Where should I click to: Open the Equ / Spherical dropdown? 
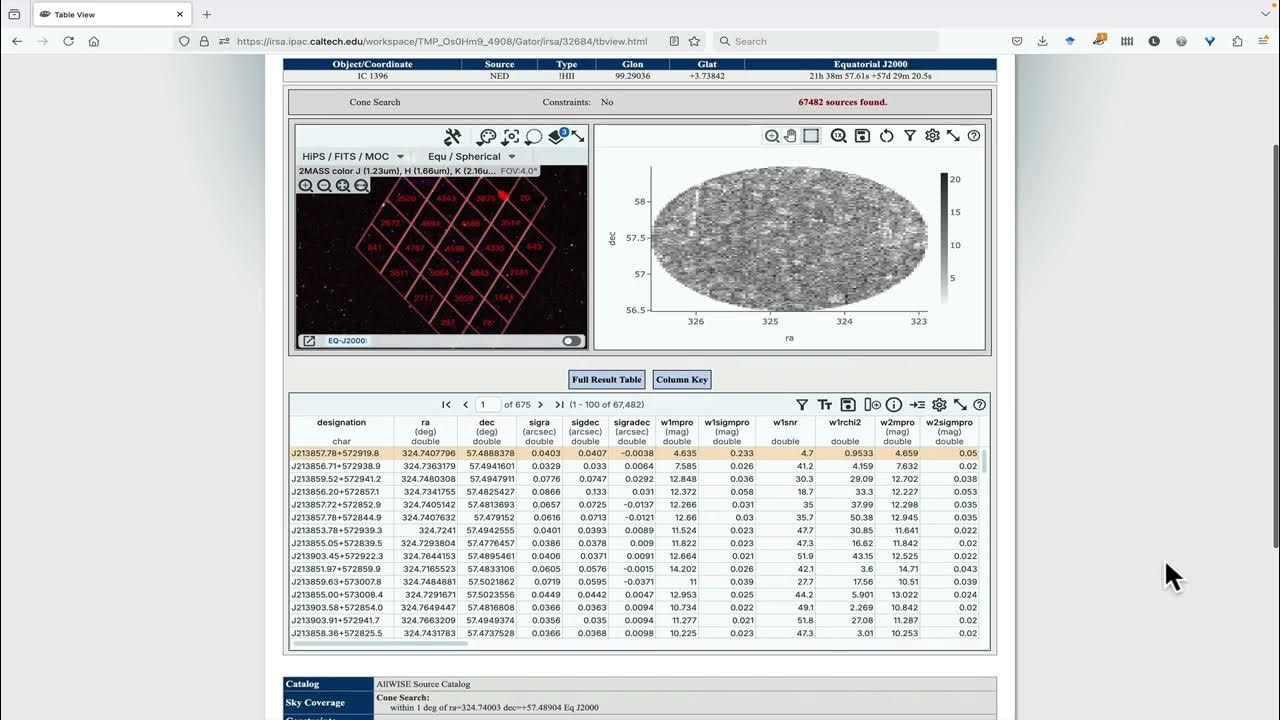tap(471, 157)
